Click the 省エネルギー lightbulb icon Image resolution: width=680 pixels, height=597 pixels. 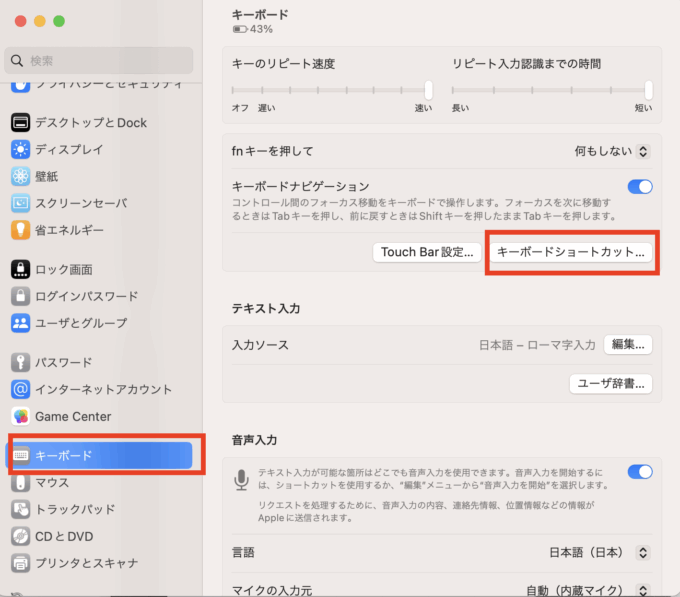click(x=21, y=230)
